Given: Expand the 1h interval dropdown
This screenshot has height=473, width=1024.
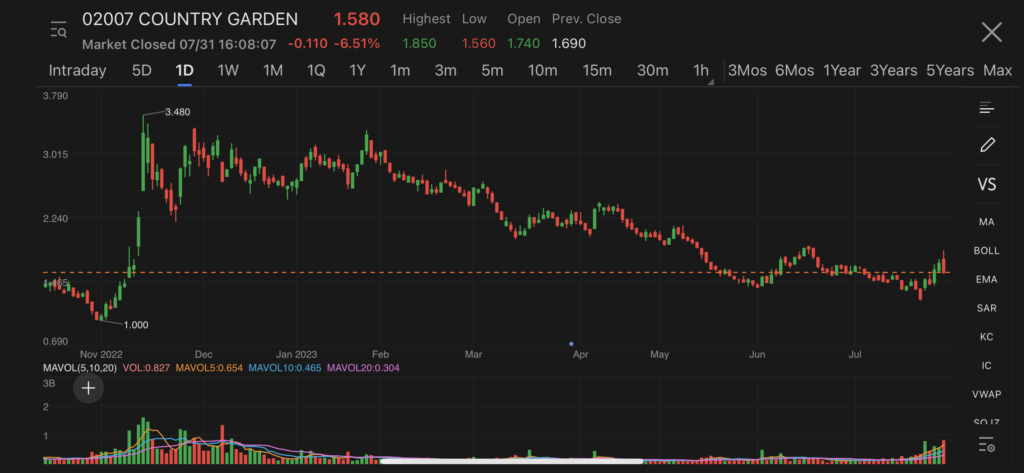Looking at the screenshot, I should tap(703, 71).
